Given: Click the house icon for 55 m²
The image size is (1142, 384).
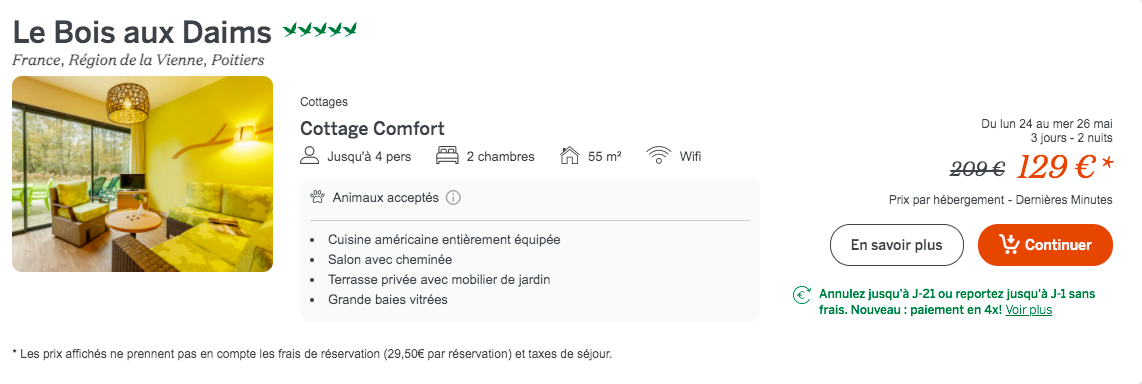Looking at the screenshot, I should [570, 156].
